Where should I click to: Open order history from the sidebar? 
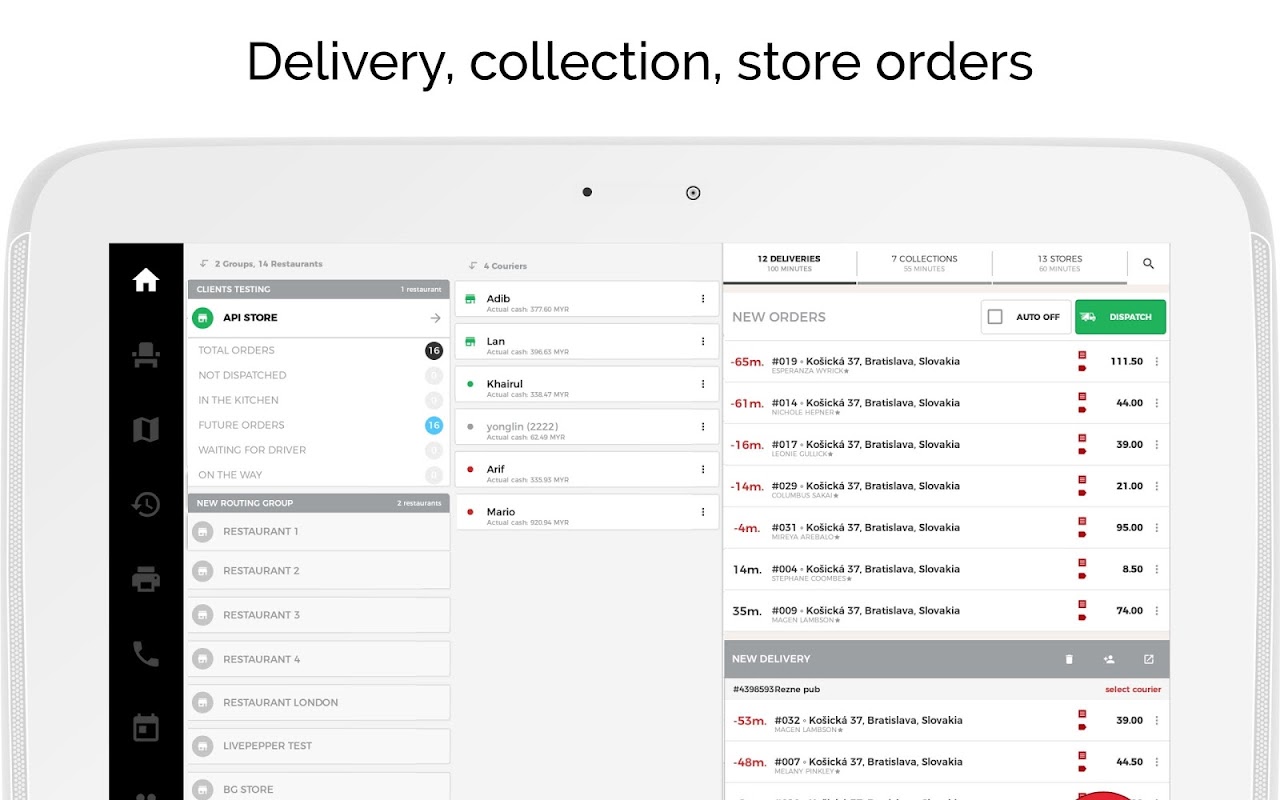[x=146, y=504]
